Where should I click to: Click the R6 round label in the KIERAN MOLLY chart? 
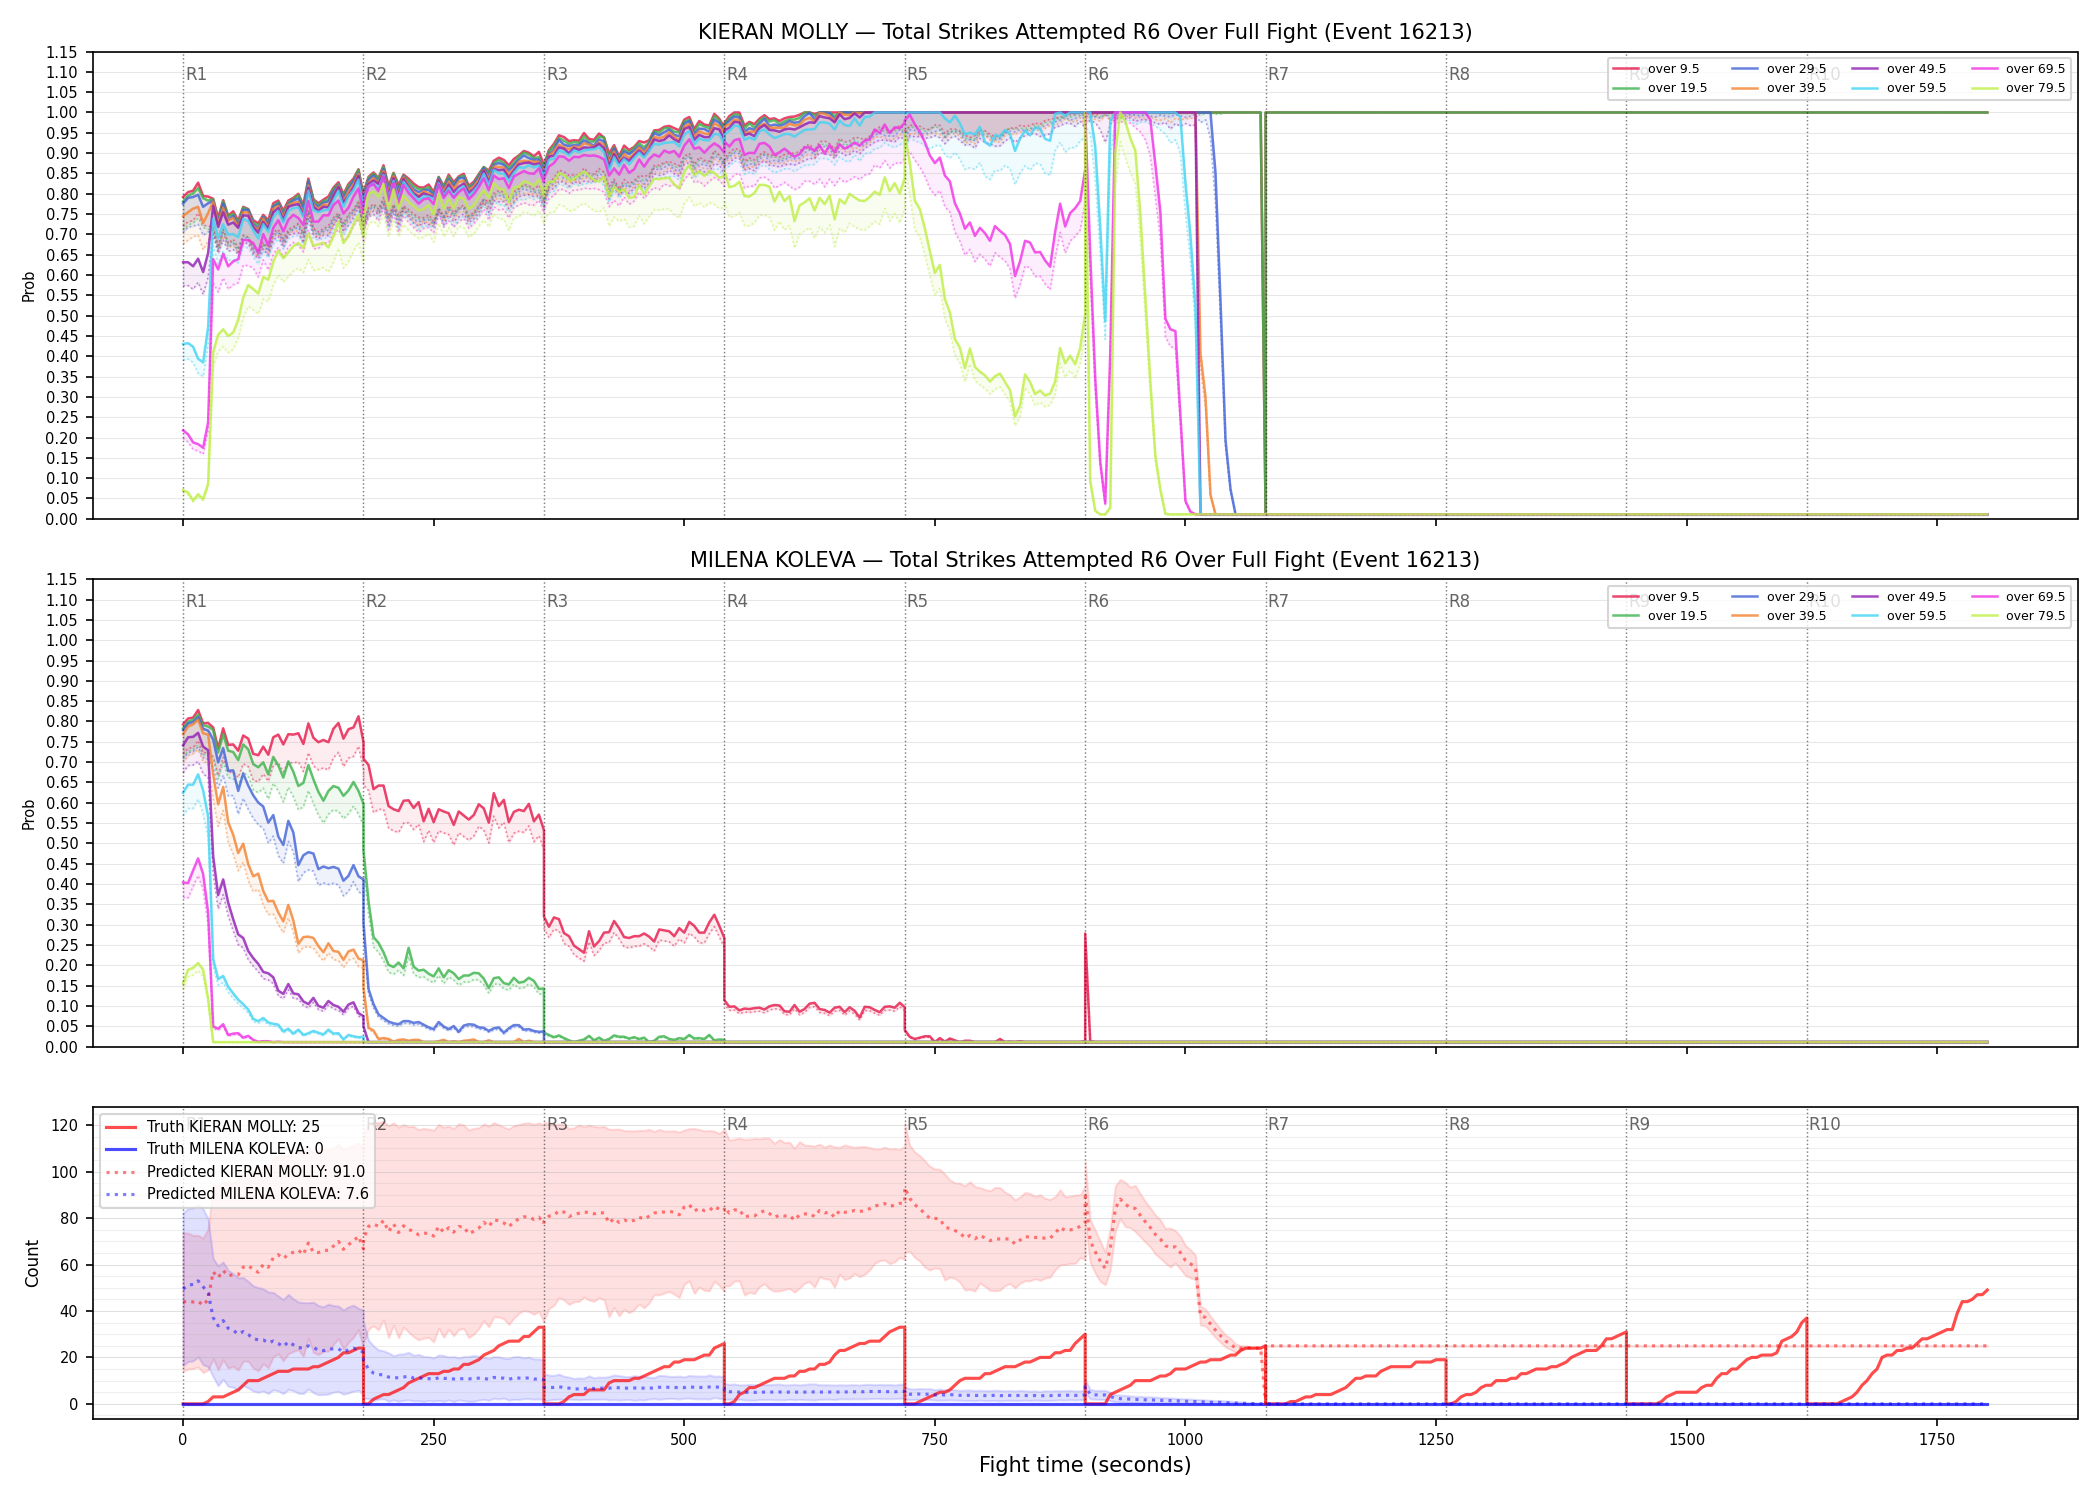coord(1098,74)
